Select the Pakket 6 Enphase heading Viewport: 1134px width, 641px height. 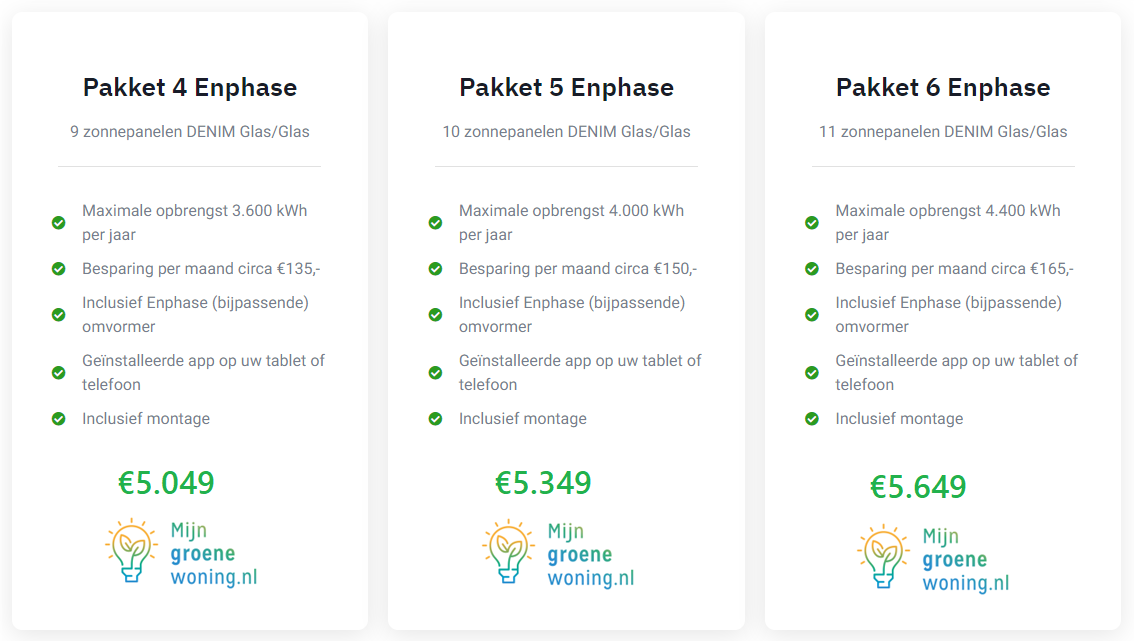(x=943, y=87)
